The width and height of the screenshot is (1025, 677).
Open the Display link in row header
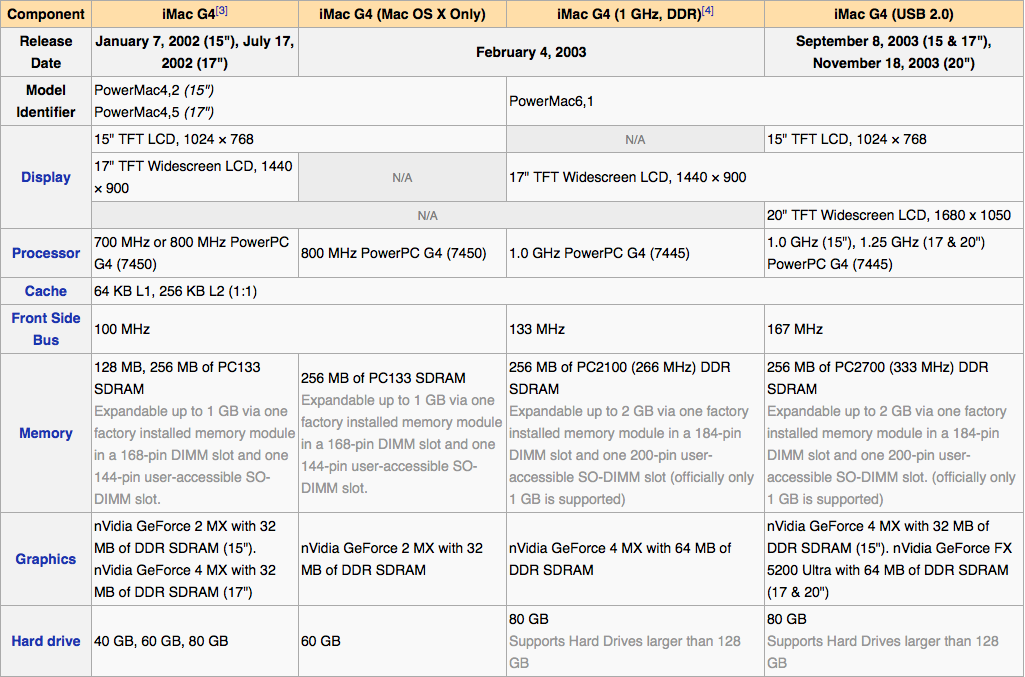[46, 177]
